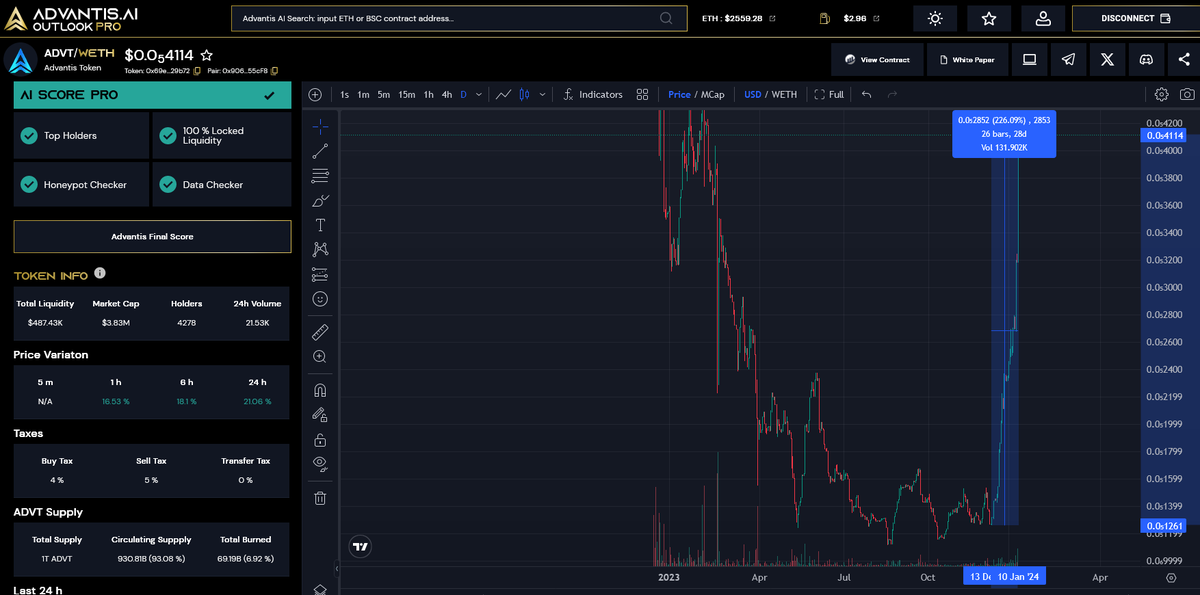Open the ETH price external link
The image size is (1200, 595).
pyautogui.click(x=772, y=18)
